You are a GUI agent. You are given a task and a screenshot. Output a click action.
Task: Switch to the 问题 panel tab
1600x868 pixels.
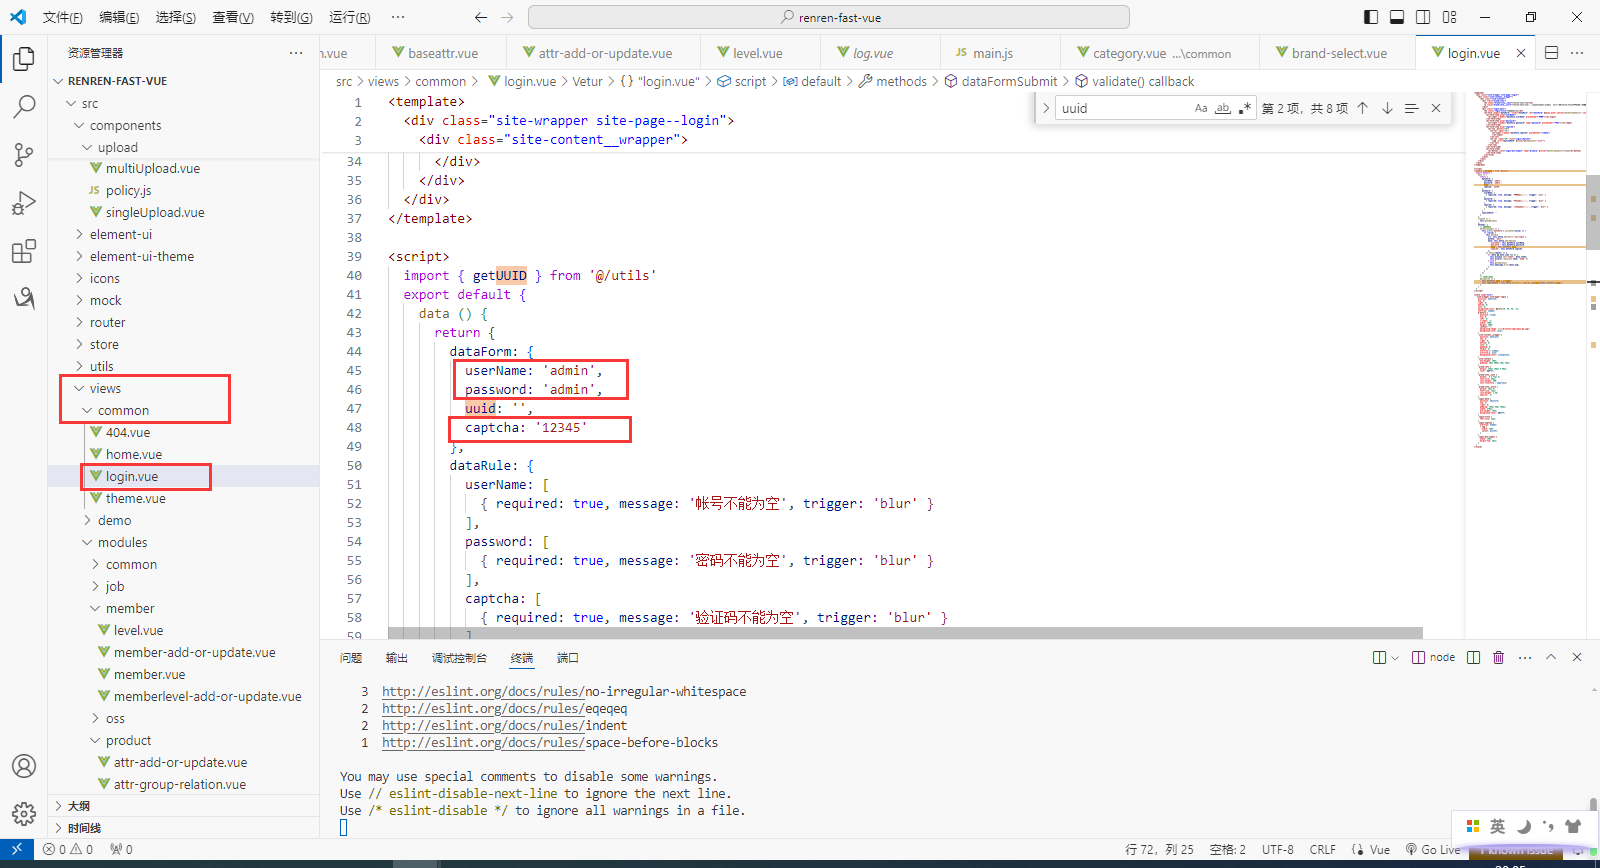point(351,657)
